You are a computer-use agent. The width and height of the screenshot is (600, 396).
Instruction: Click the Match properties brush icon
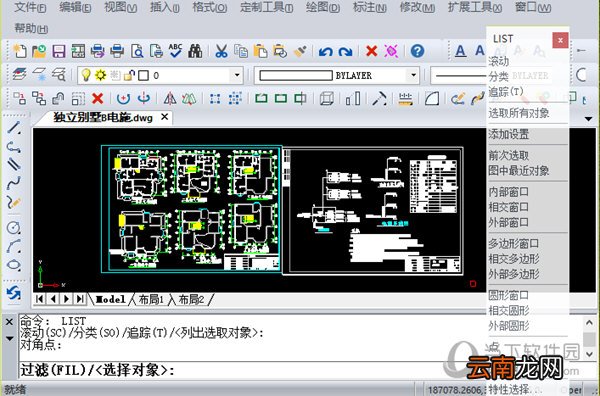click(x=300, y=51)
